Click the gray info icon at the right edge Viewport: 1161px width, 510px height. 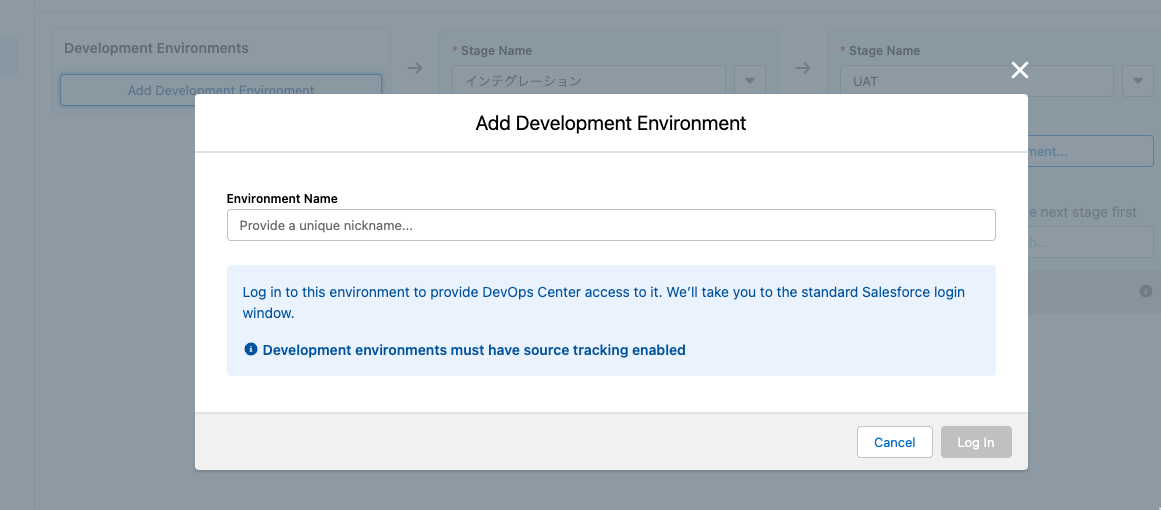pos(1146,291)
